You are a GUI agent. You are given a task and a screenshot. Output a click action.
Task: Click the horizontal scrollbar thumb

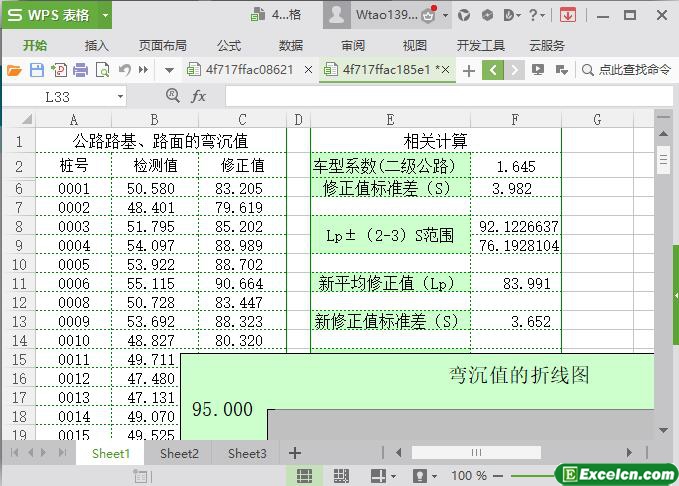(476, 453)
